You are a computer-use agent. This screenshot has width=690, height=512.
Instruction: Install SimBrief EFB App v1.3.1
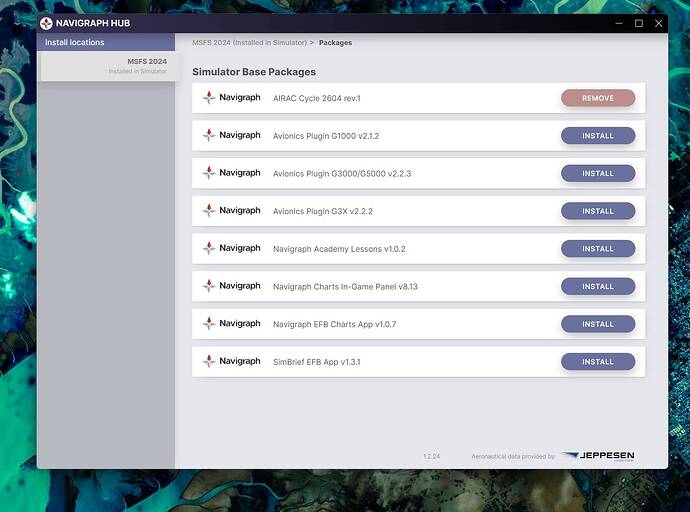point(598,362)
